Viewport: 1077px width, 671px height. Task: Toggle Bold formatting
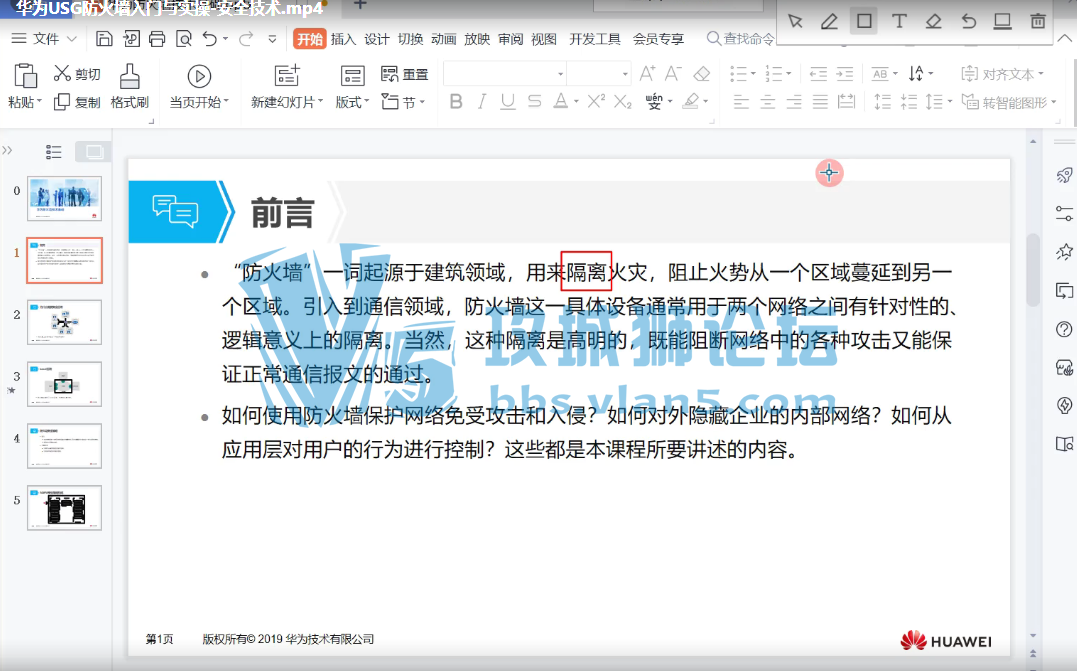[x=455, y=102]
